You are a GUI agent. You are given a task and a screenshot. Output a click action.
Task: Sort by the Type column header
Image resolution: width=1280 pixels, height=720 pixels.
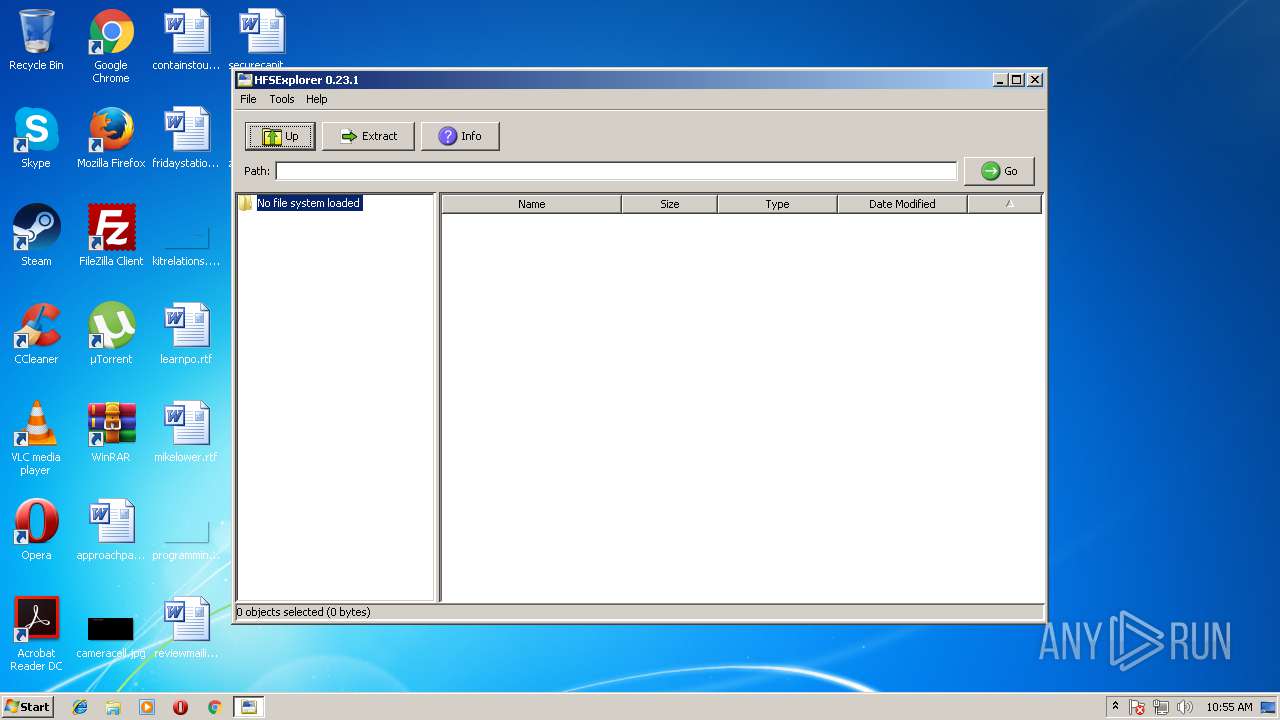tap(777, 204)
